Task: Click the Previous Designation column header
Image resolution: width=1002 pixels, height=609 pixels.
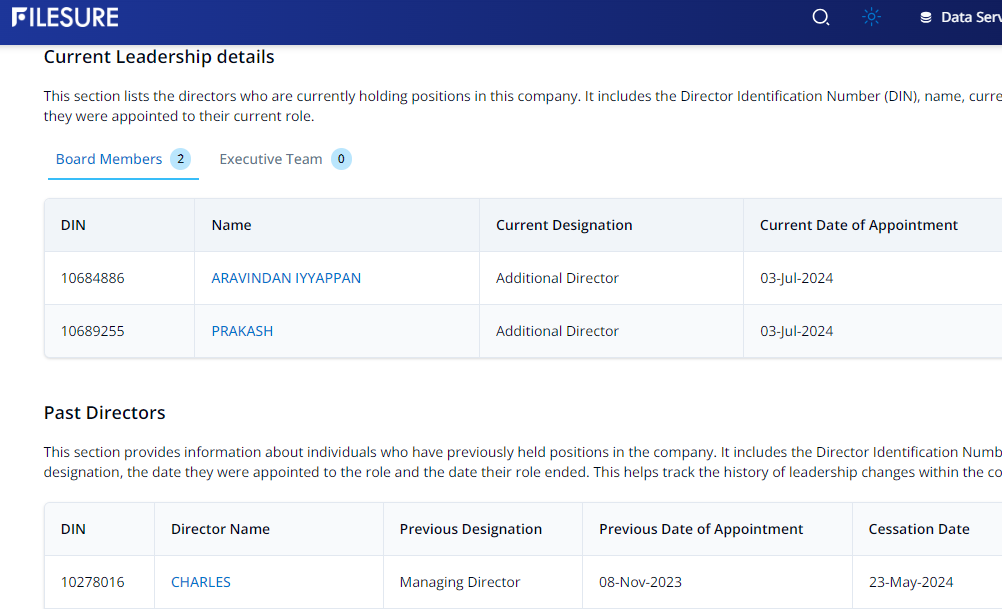Action: click(471, 529)
